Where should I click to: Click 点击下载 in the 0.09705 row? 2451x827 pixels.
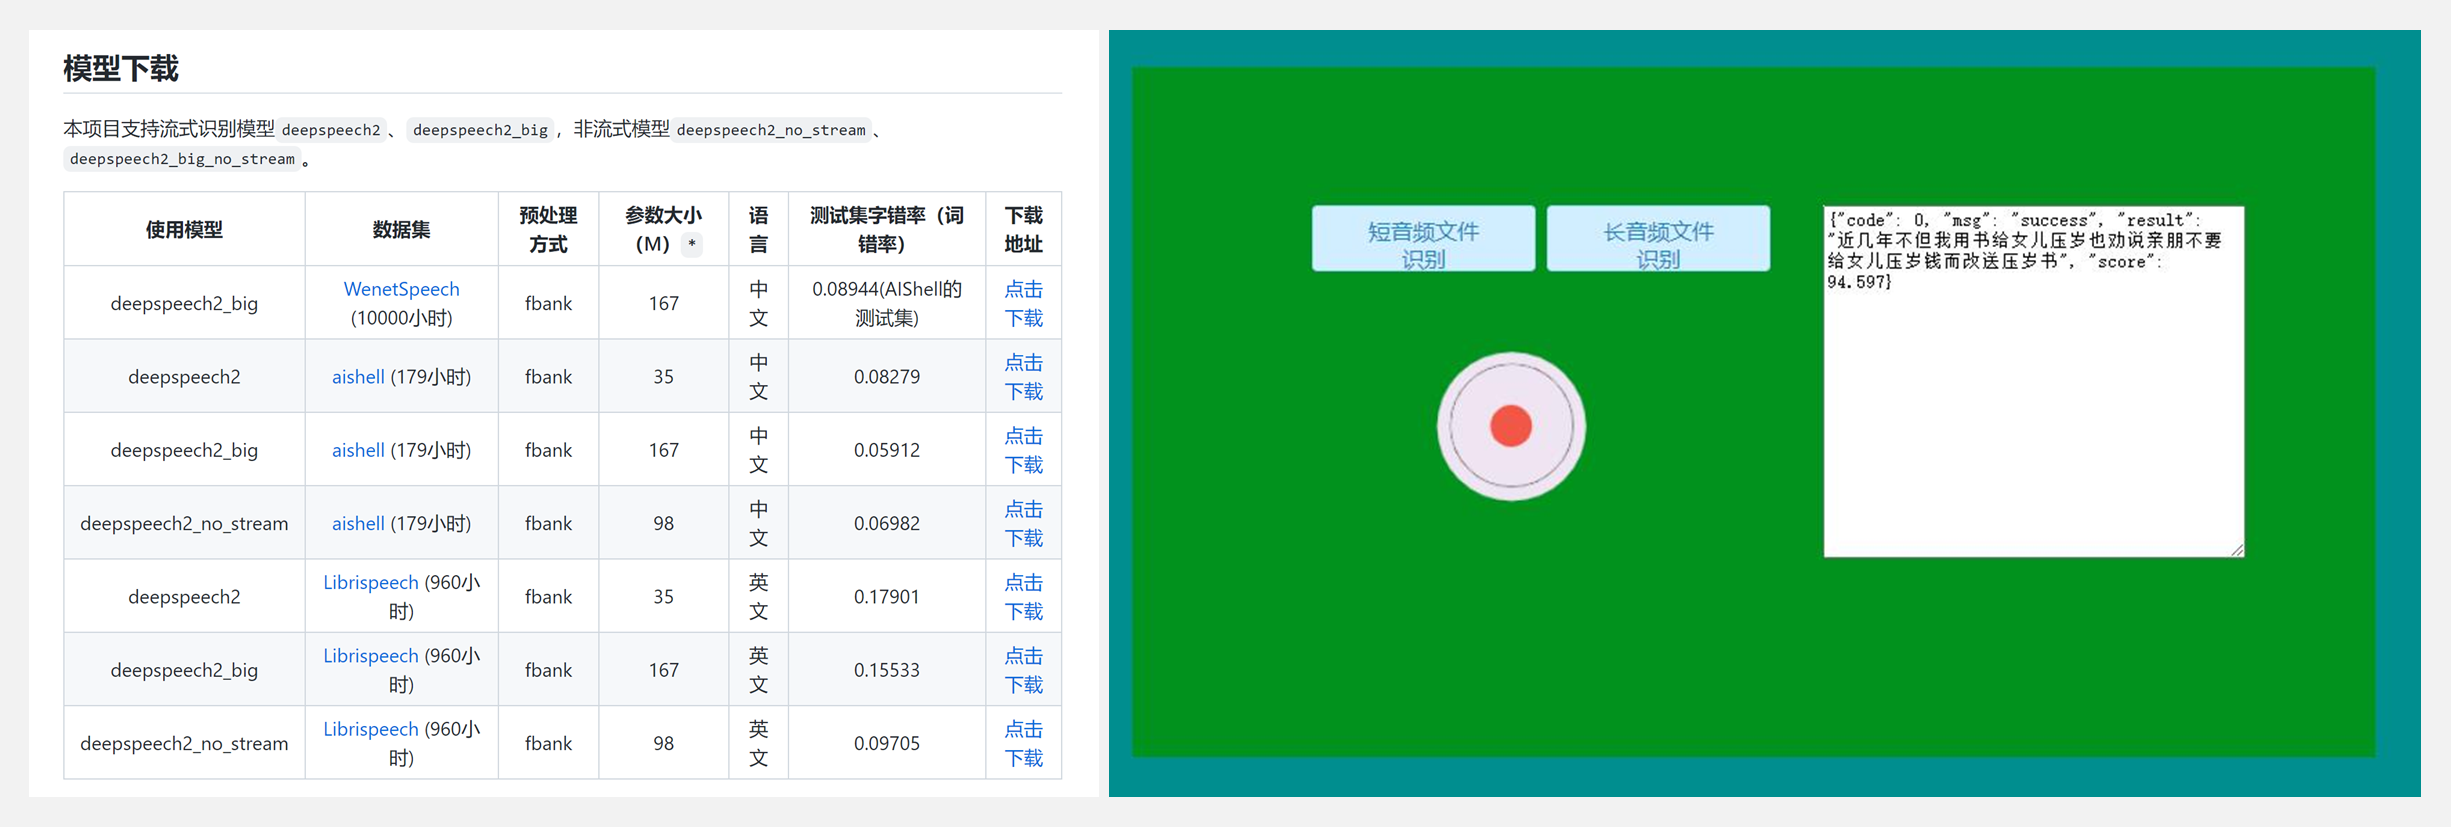(1023, 743)
